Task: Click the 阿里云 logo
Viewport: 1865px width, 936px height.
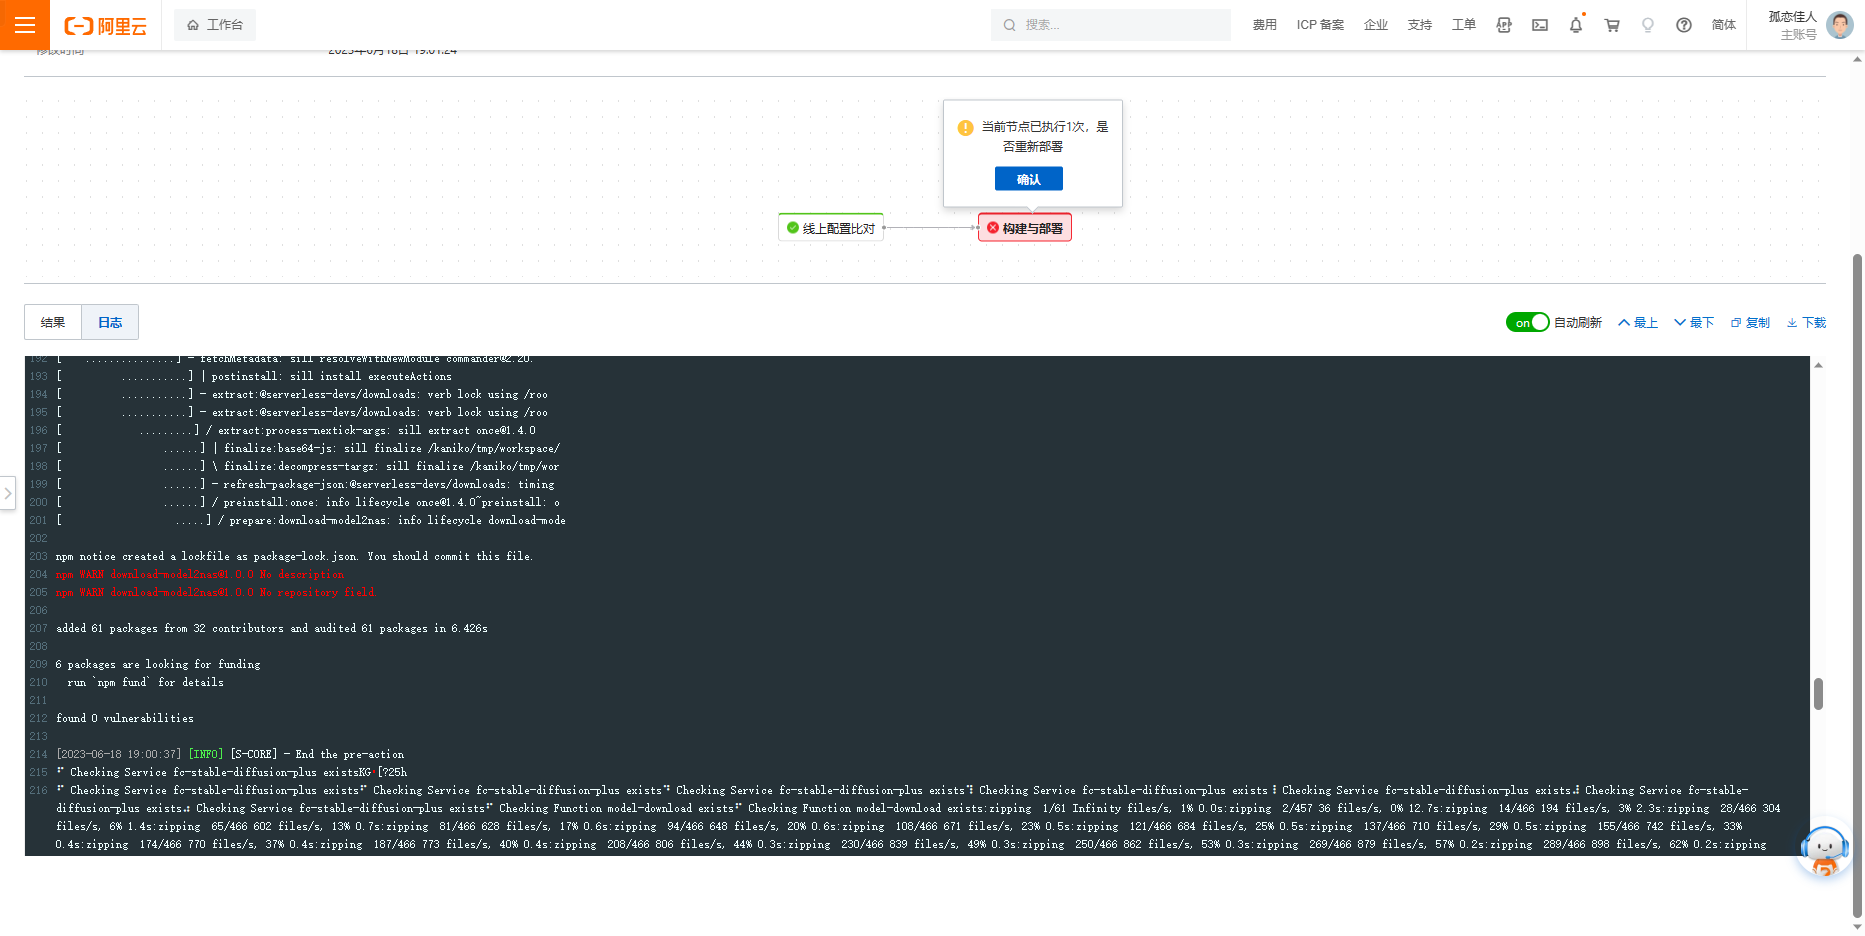Action: (x=105, y=26)
